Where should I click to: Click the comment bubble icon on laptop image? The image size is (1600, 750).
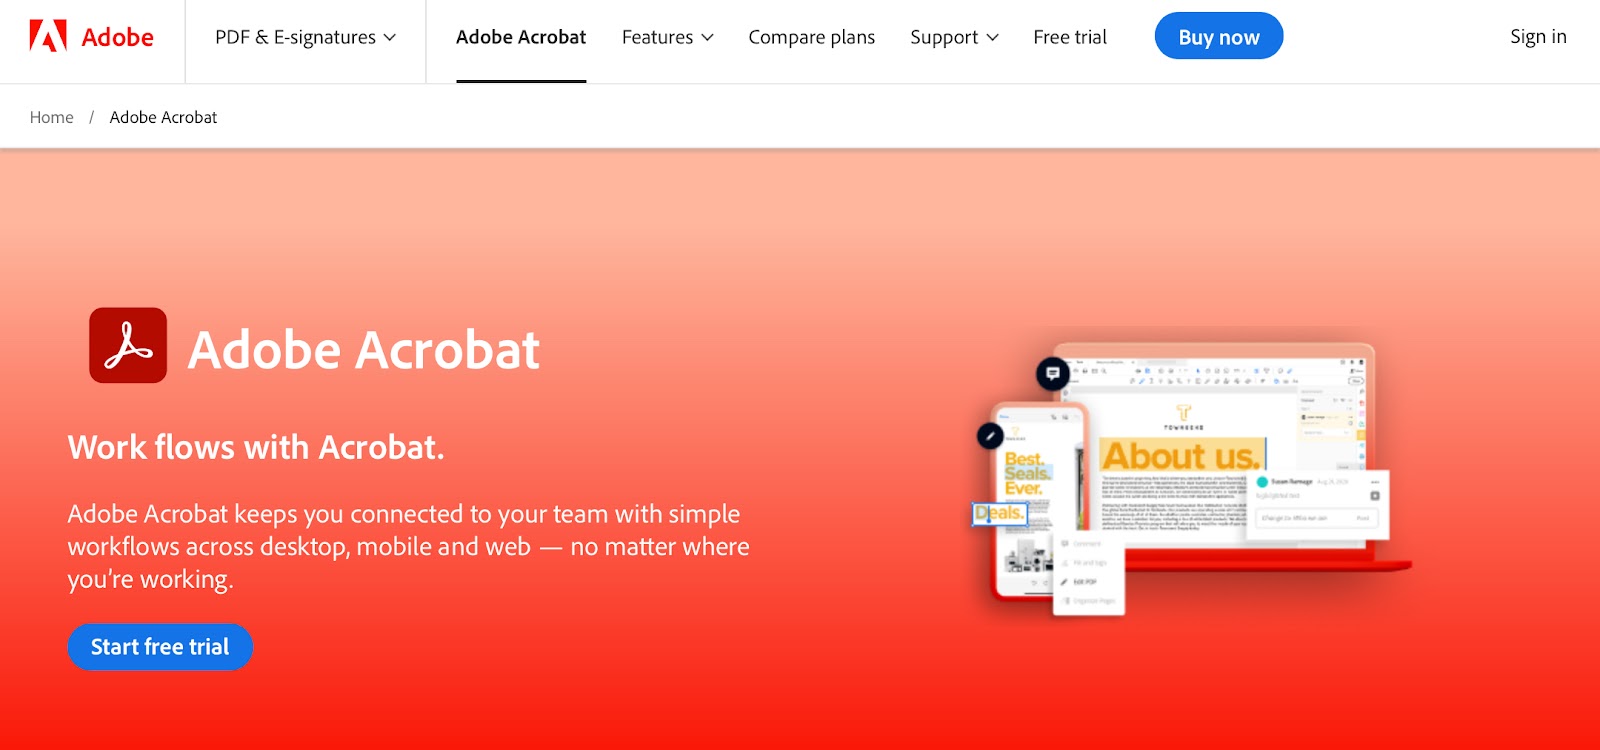[x=1052, y=374]
